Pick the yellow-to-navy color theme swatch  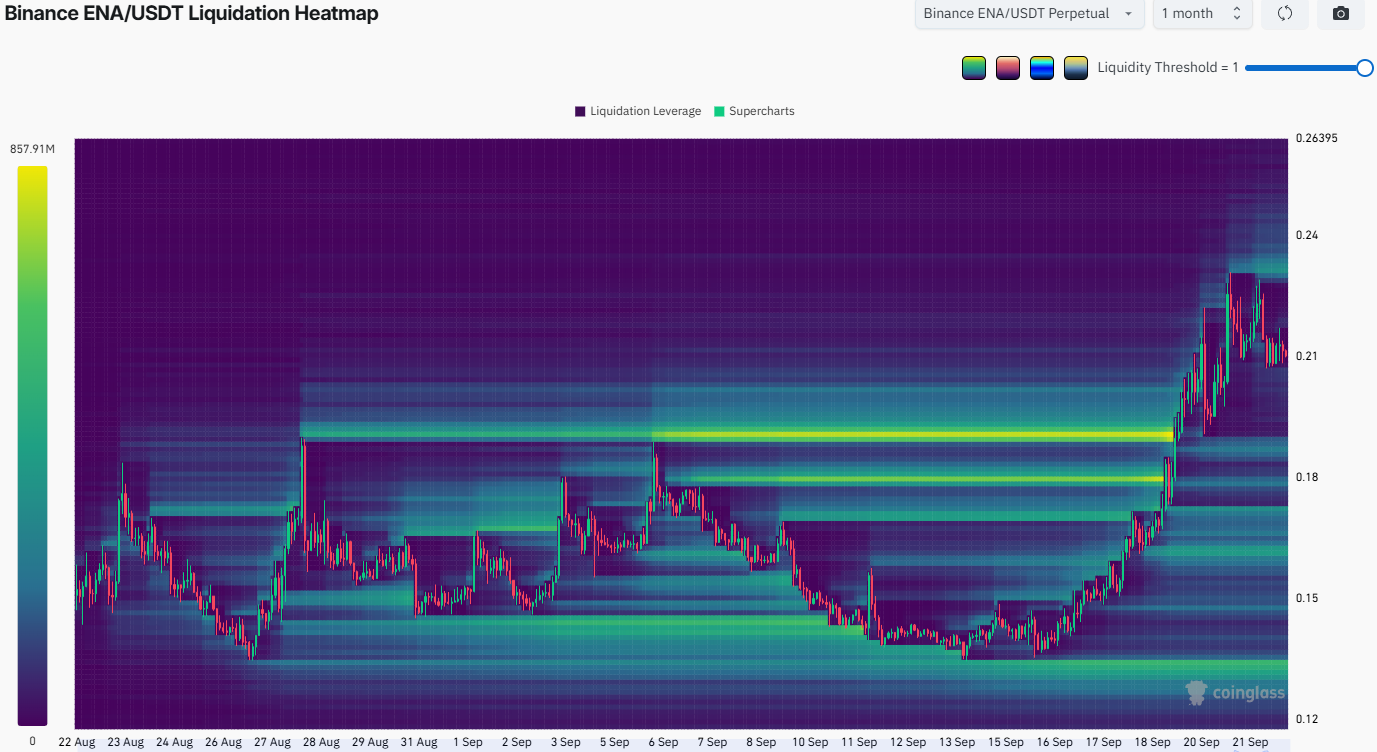click(1076, 68)
